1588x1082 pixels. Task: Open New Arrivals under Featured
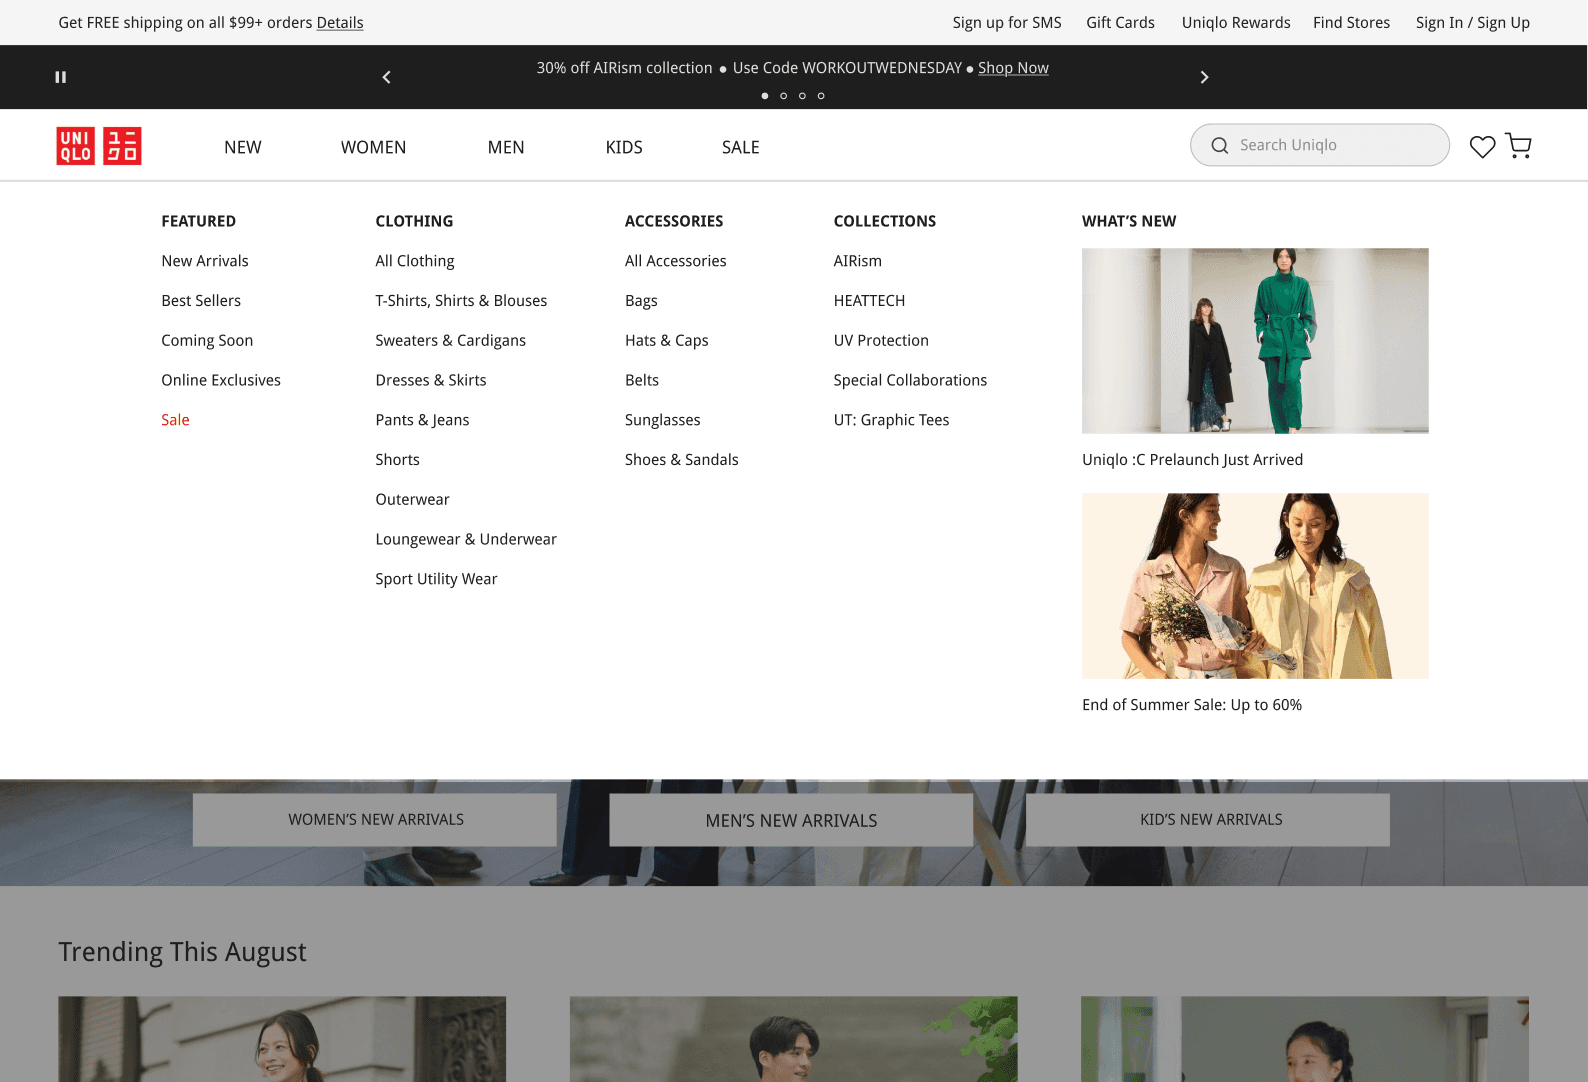click(205, 261)
